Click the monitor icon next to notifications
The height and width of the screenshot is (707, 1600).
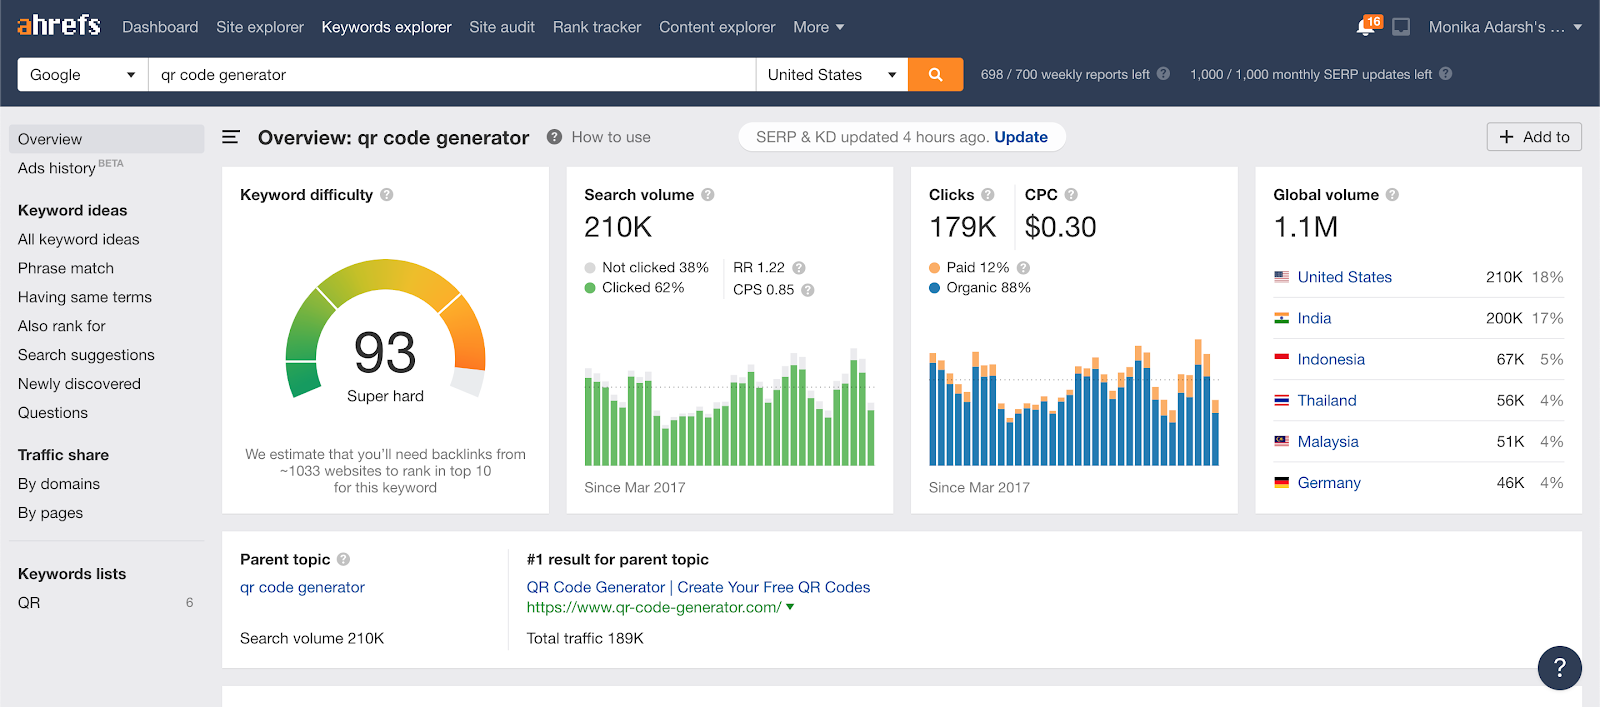1401,27
